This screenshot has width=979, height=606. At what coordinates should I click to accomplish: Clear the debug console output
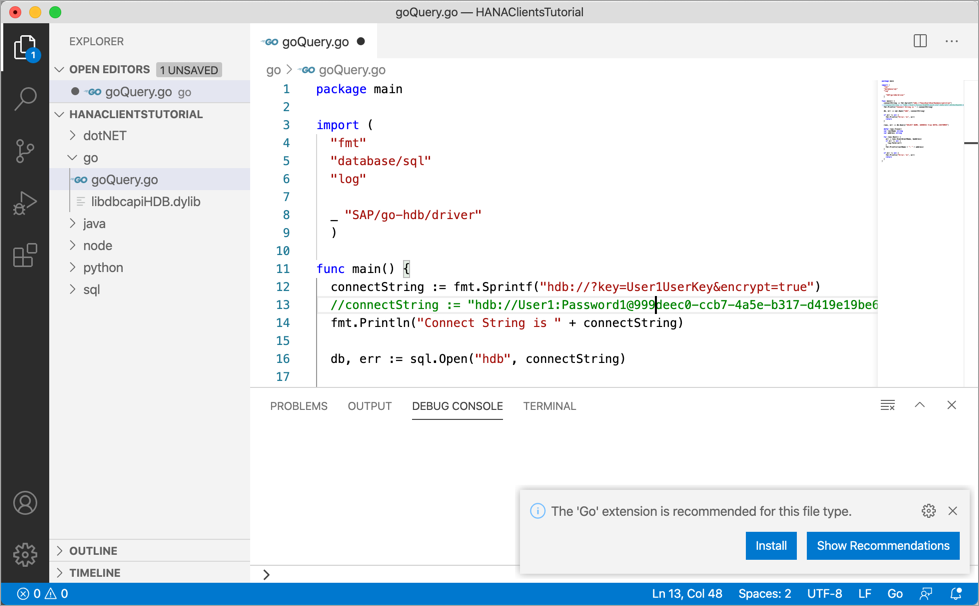pyautogui.click(x=887, y=406)
